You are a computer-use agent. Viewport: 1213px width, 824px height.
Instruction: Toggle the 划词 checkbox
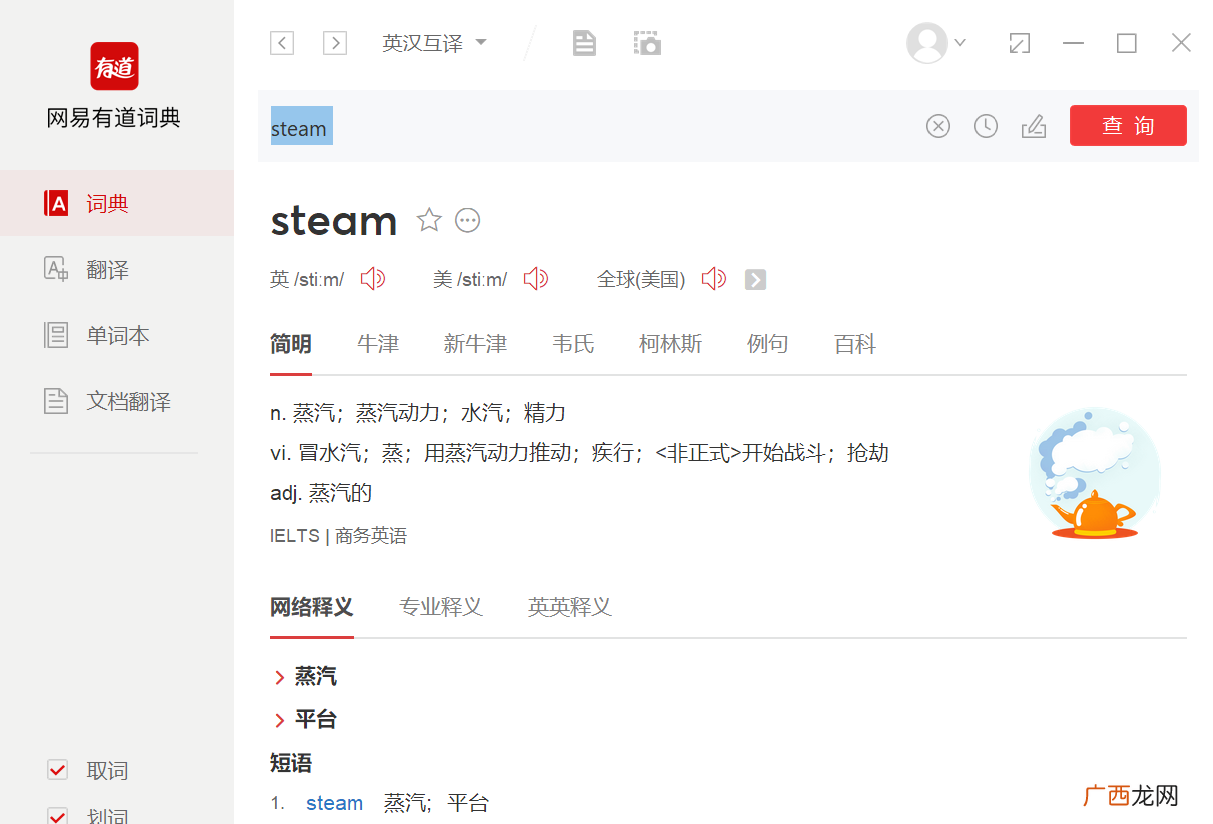click(58, 815)
